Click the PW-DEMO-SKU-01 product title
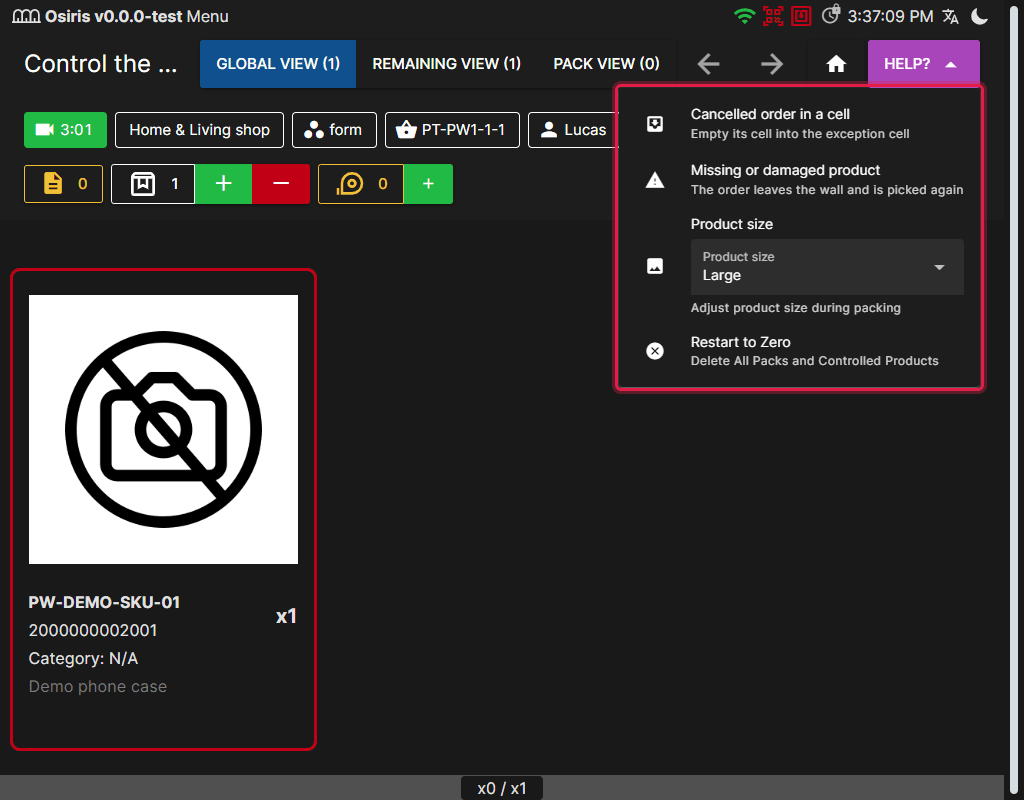The width and height of the screenshot is (1024, 800). [104, 602]
